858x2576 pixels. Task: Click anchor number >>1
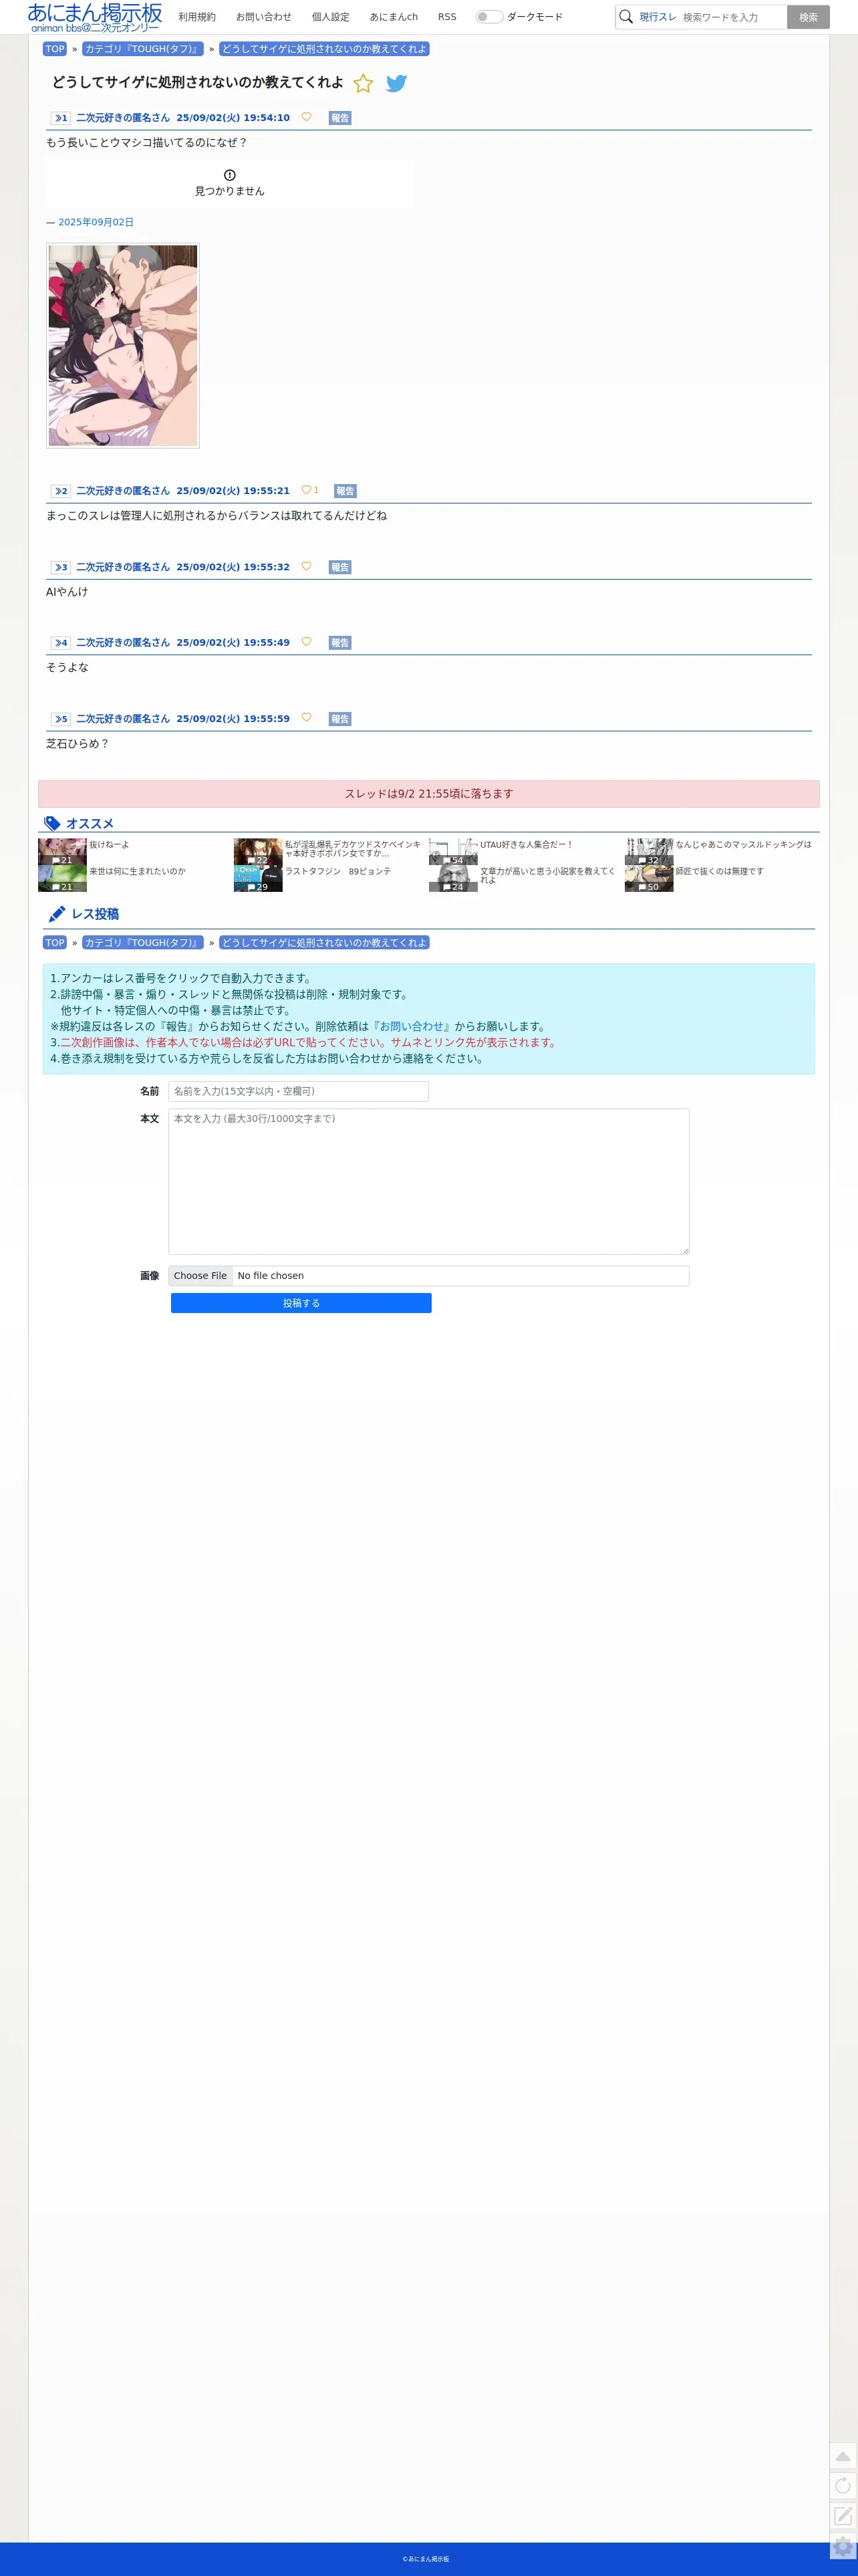click(x=61, y=118)
